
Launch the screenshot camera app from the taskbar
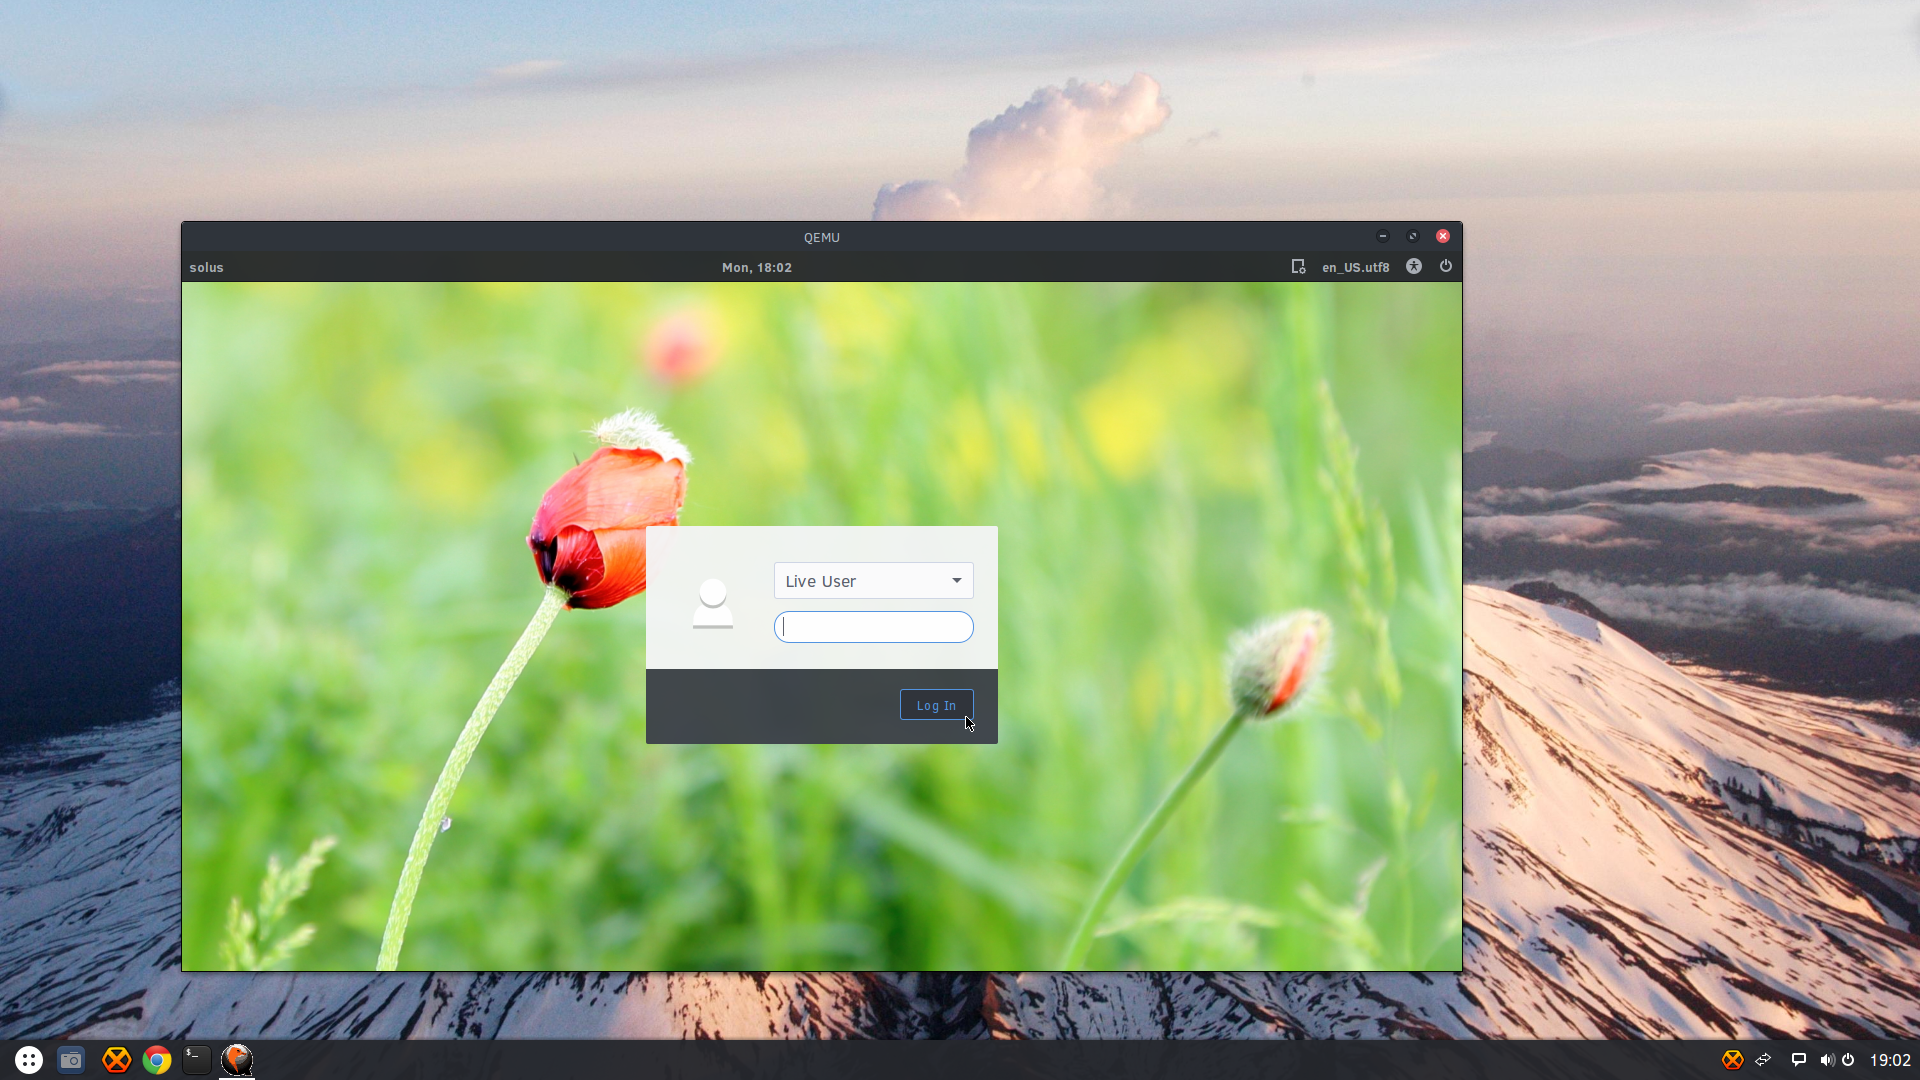click(71, 1060)
